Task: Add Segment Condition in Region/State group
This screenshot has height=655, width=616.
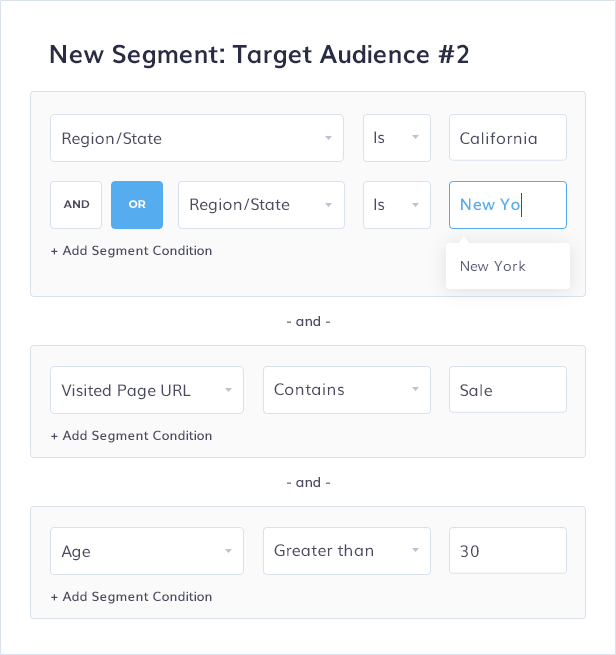Action: point(131,251)
